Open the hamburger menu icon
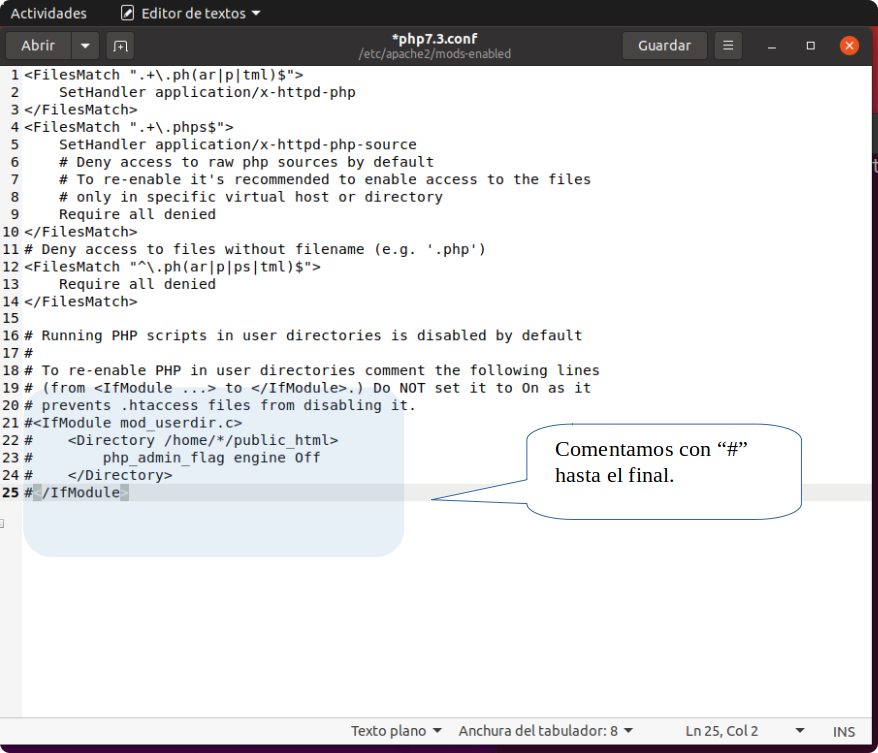The width and height of the screenshot is (878, 753). 728,45
